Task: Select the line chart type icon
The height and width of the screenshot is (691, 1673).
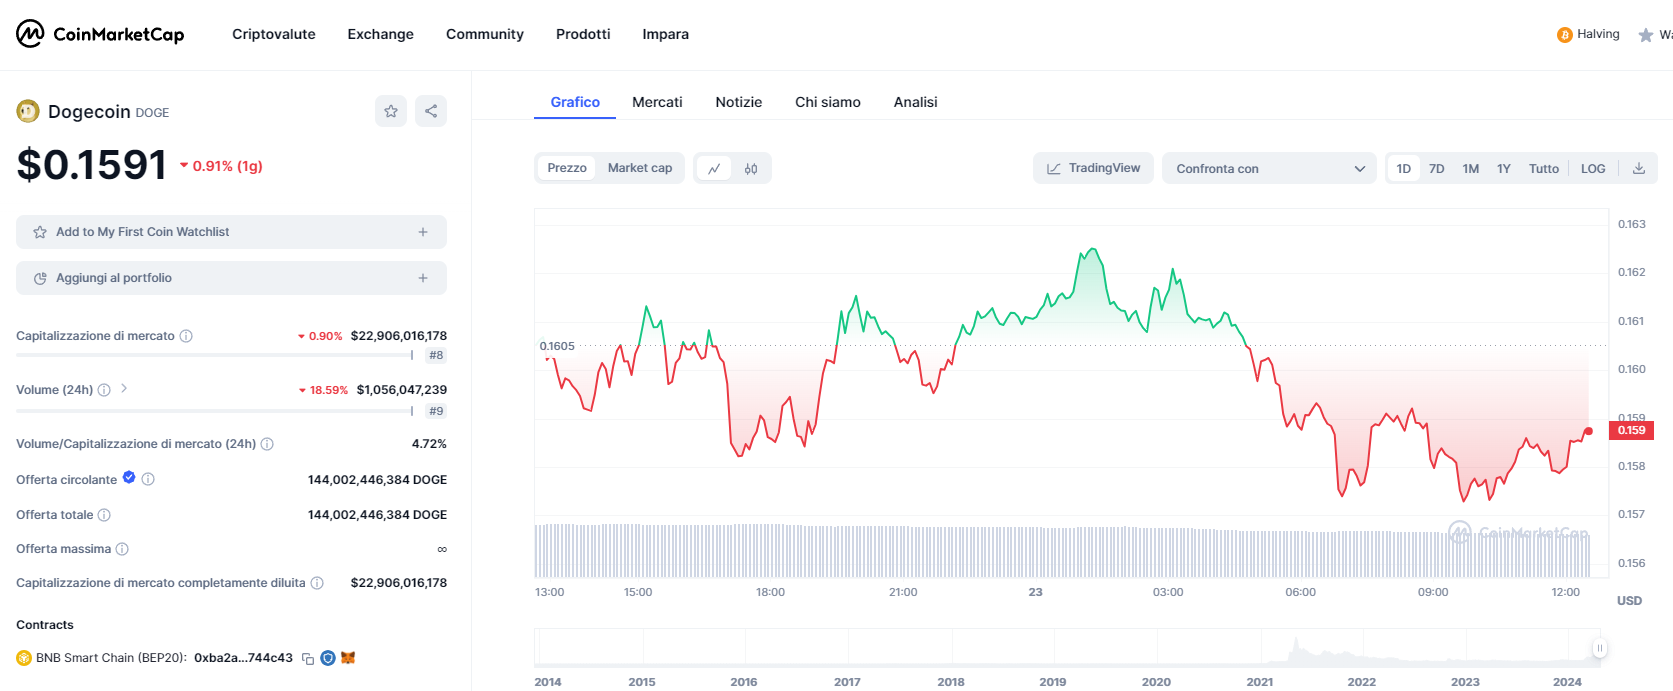Action: coord(714,169)
